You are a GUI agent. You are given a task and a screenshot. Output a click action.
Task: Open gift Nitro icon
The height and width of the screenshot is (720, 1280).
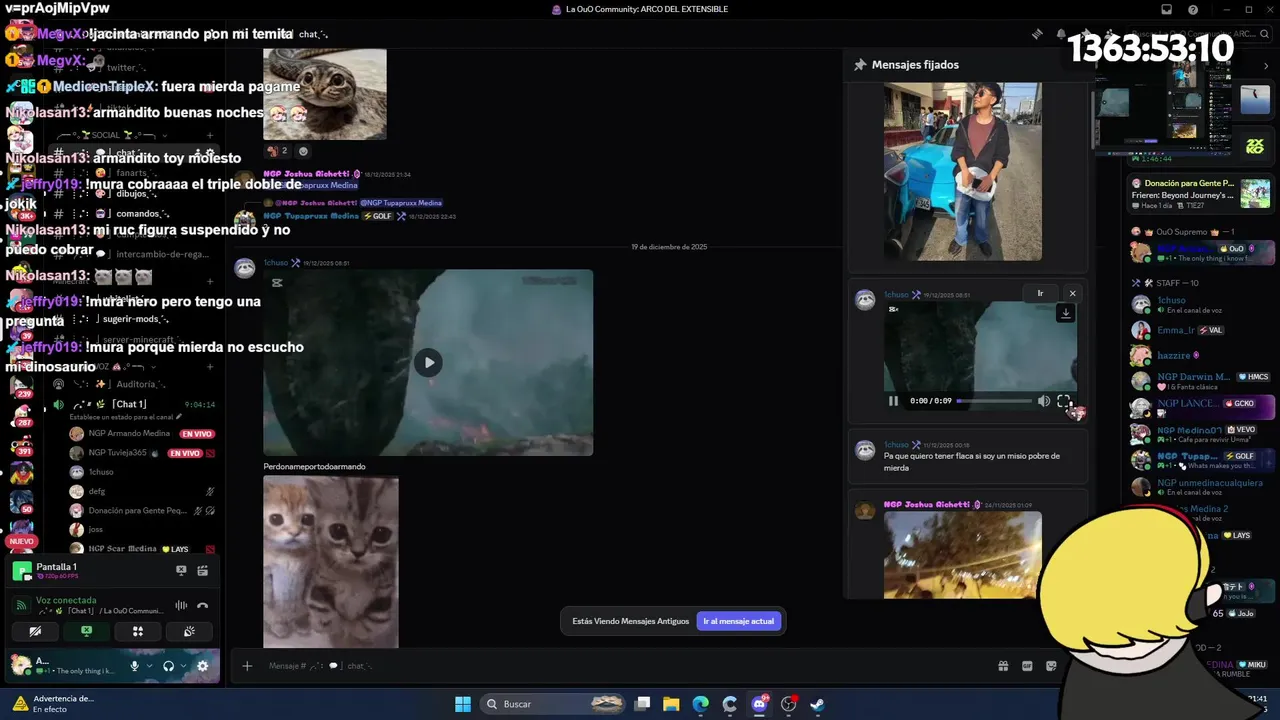click(1003, 666)
